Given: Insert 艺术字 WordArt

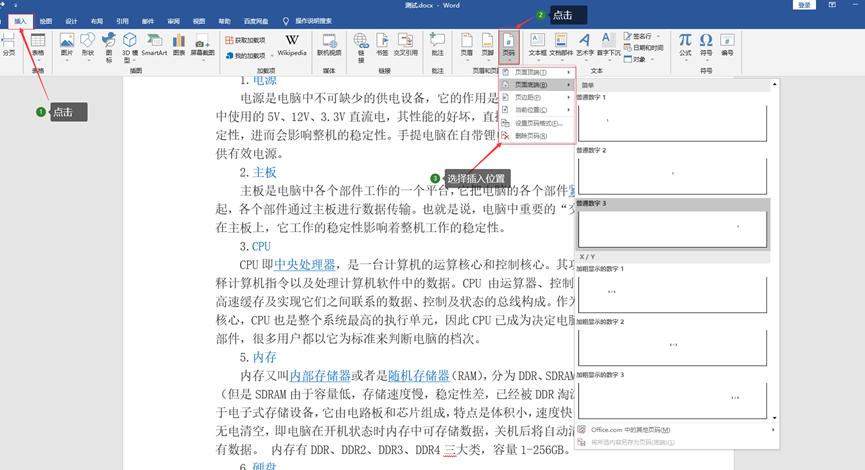Looking at the screenshot, I should 585,46.
